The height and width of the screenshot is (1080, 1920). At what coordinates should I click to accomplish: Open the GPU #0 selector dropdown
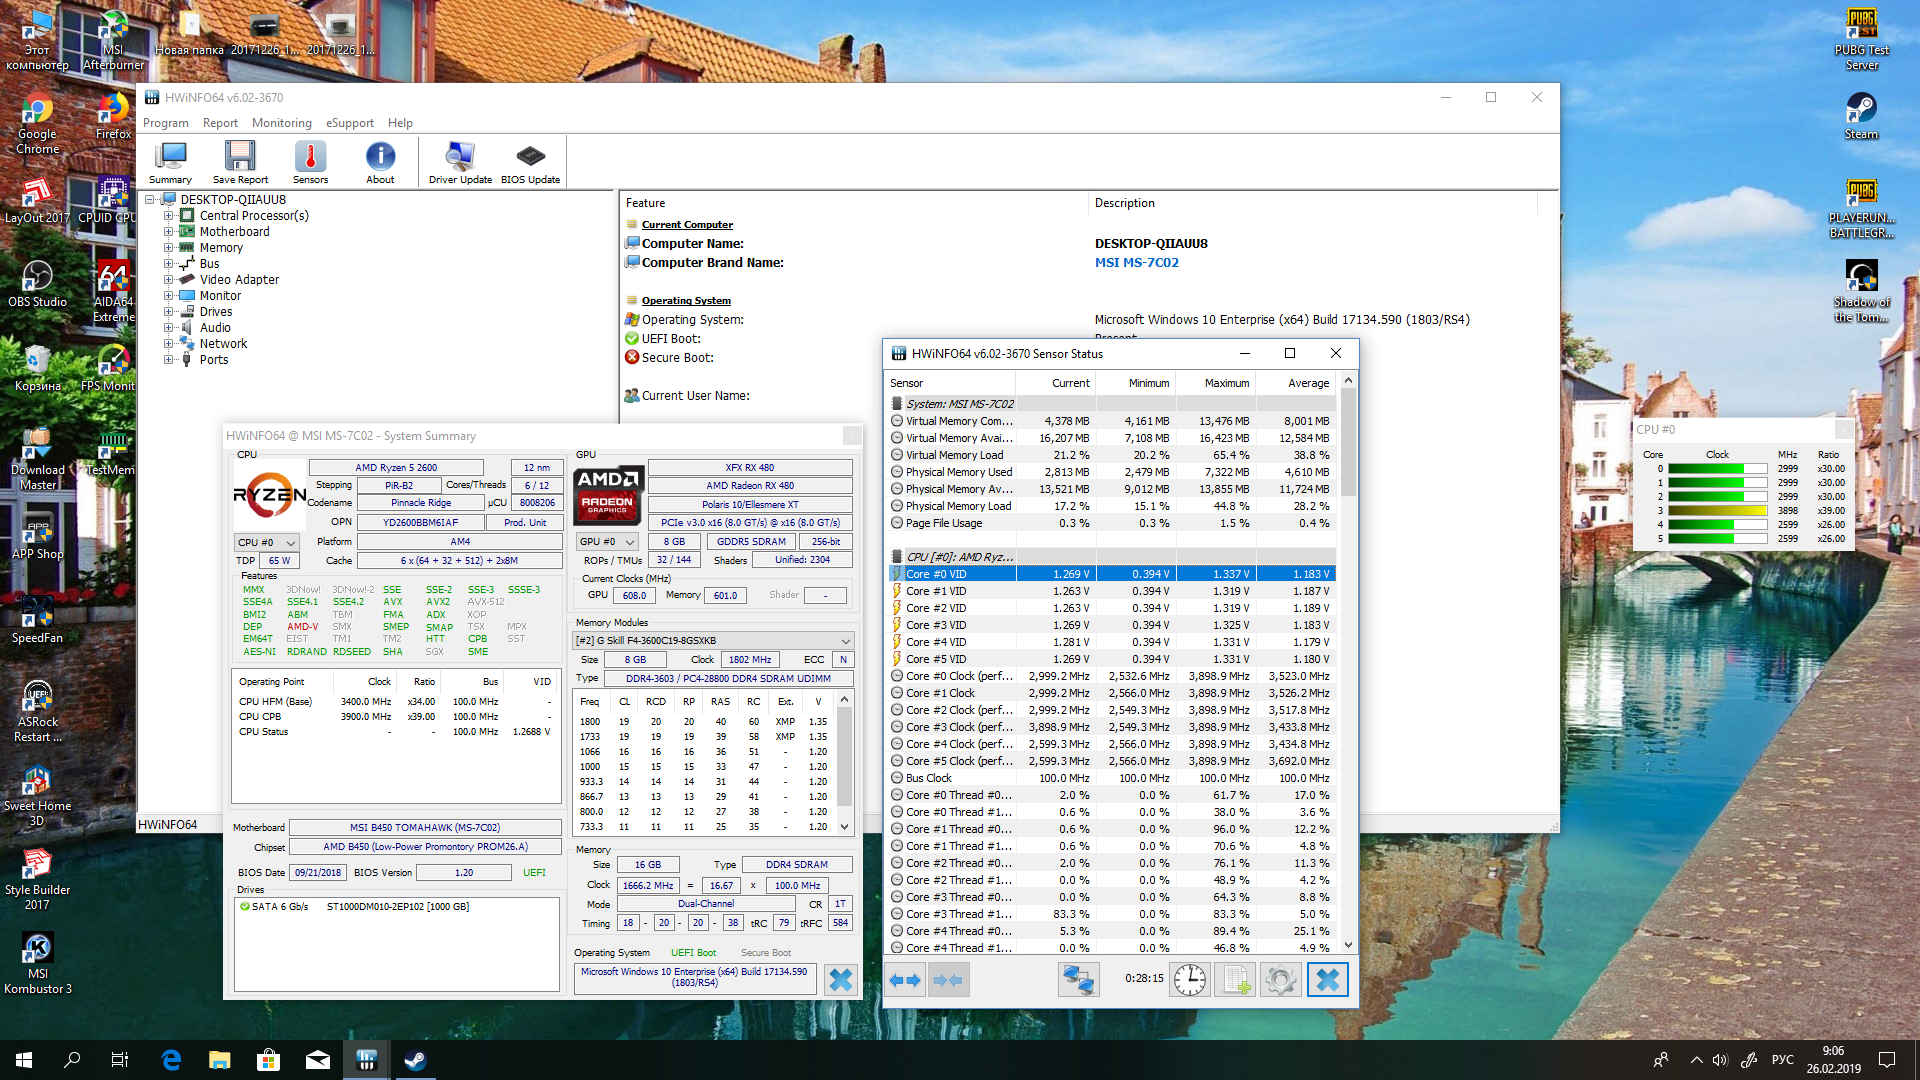[607, 542]
